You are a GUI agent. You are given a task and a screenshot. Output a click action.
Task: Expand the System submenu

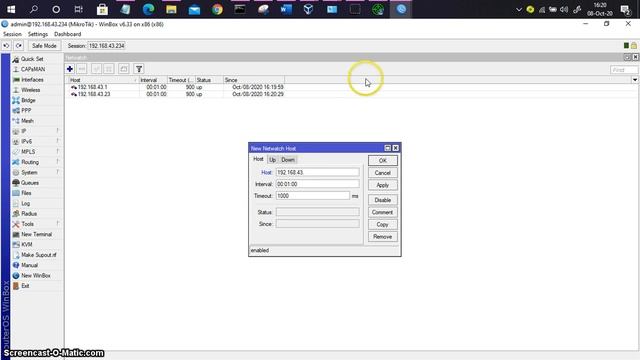(36, 172)
